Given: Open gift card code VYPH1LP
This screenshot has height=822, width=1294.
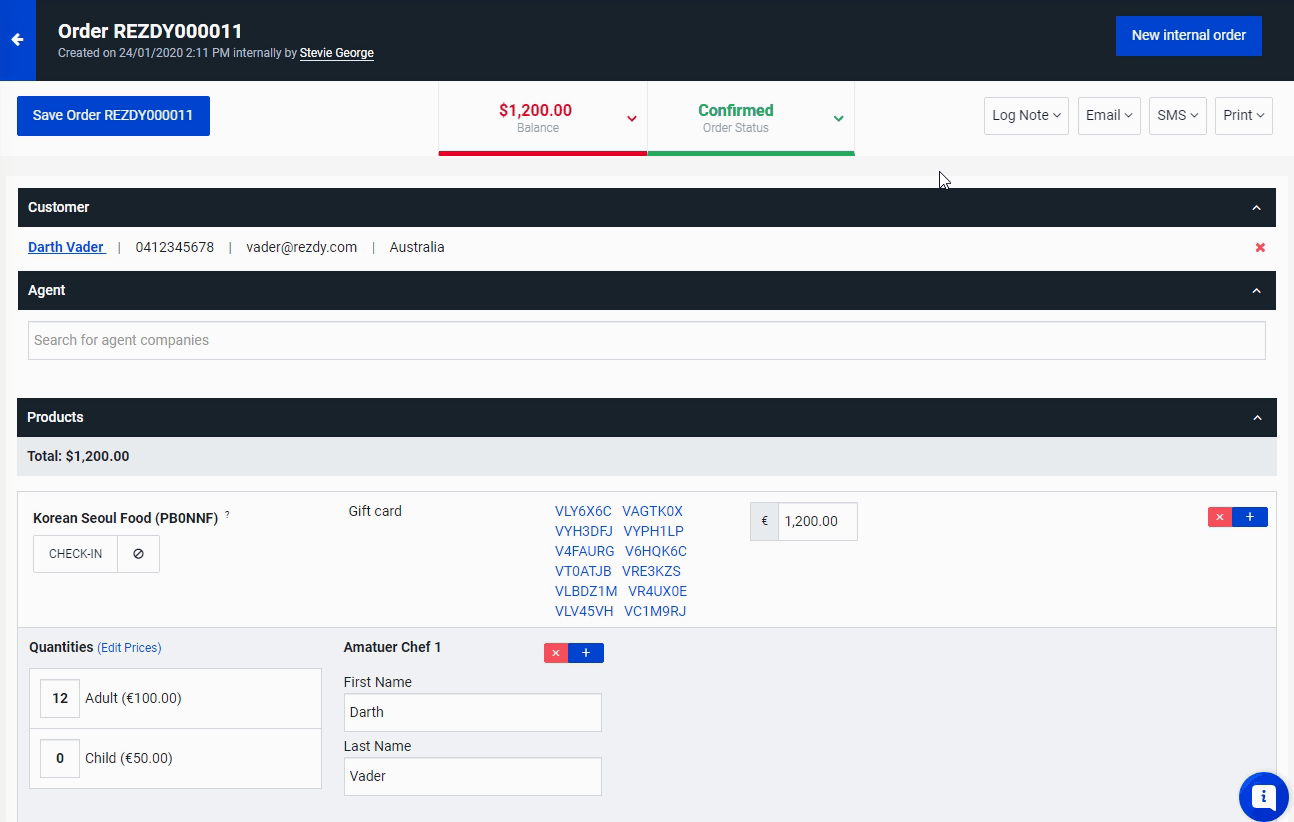Looking at the screenshot, I should tap(653, 531).
